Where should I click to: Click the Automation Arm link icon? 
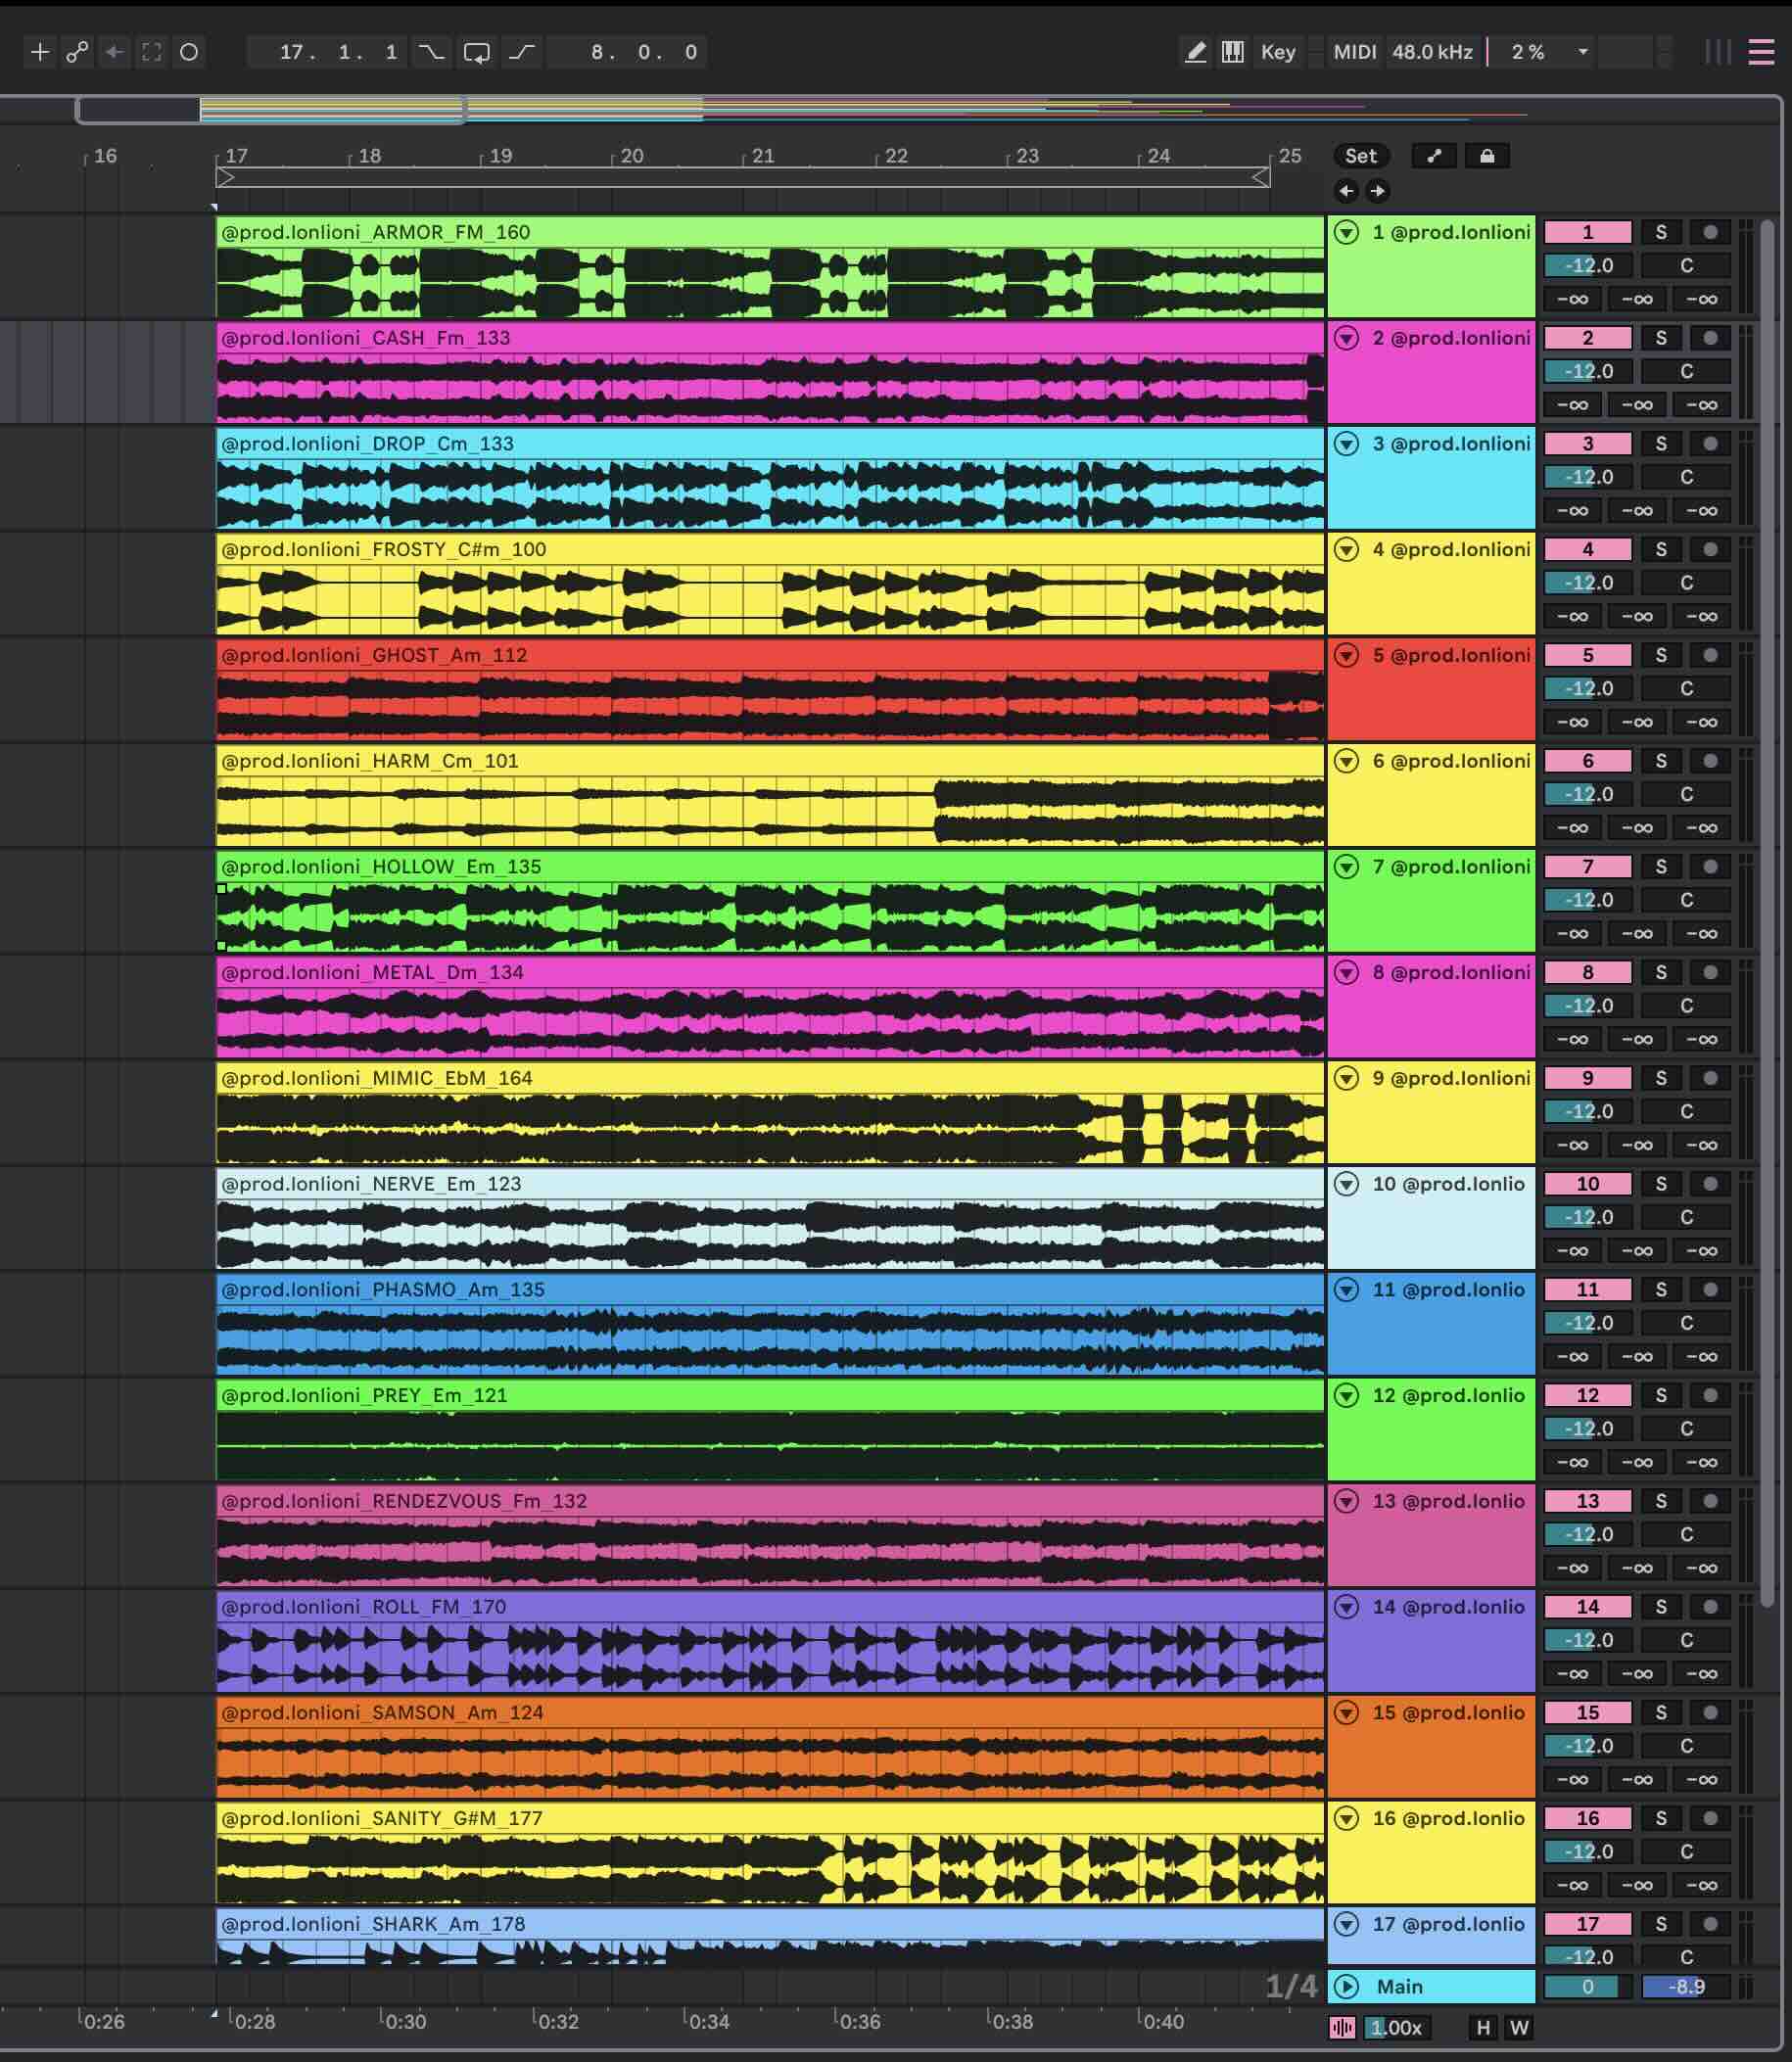(77, 52)
